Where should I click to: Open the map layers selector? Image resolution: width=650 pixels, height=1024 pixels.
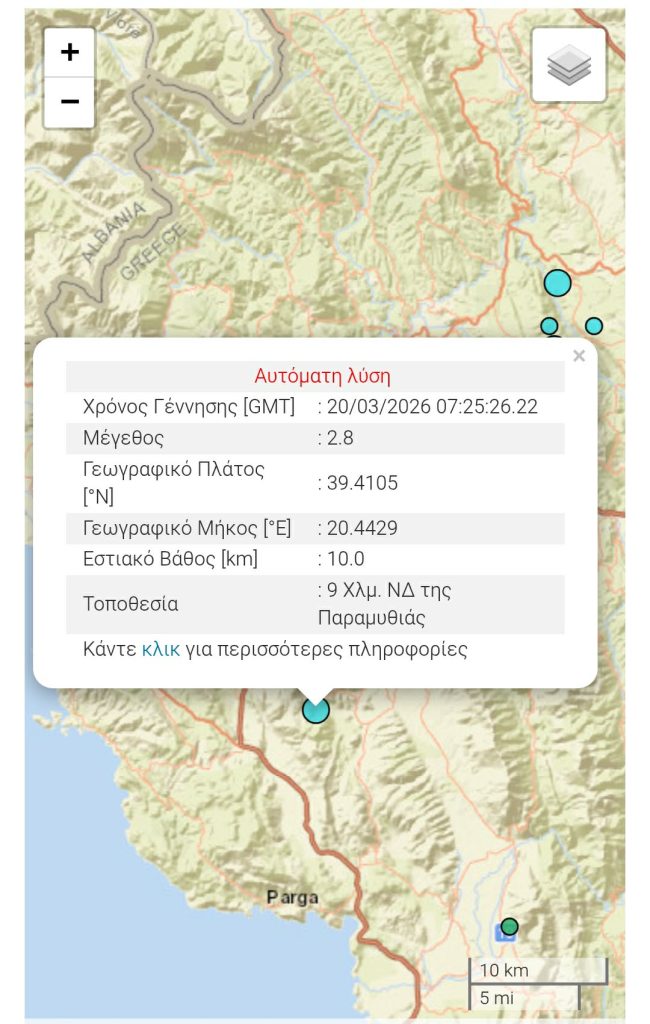click(569, 65)
